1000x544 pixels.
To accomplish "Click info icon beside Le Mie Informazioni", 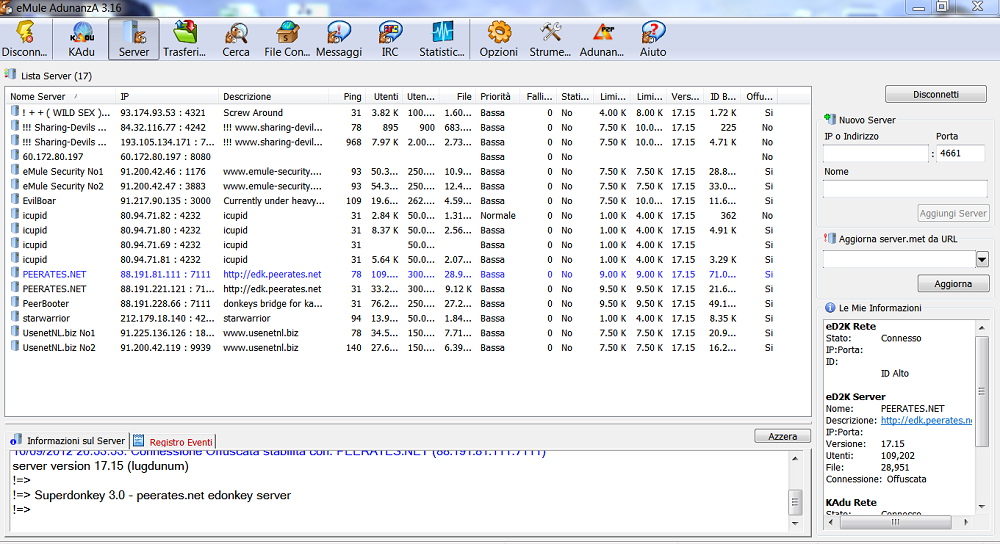I will 830,307.
